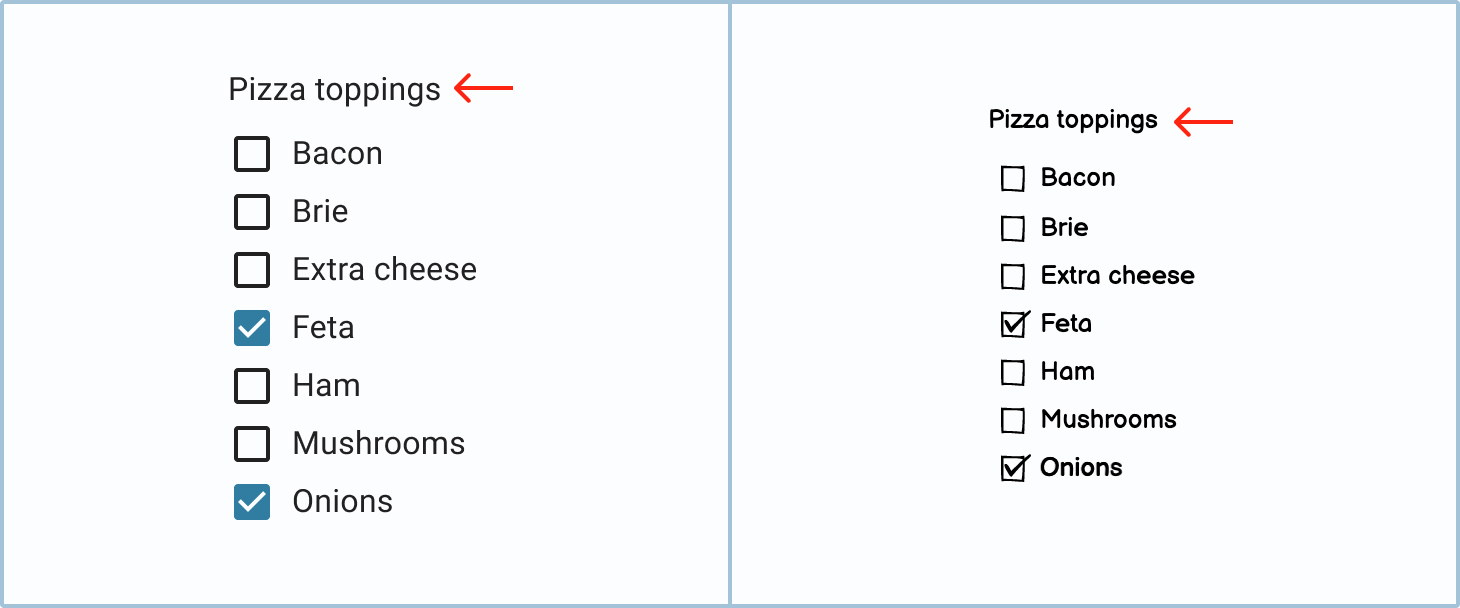1460x608 pixels.
Task: Tick the hand-drawn Brie checkbox
Action: click(x=1013, y=228)
